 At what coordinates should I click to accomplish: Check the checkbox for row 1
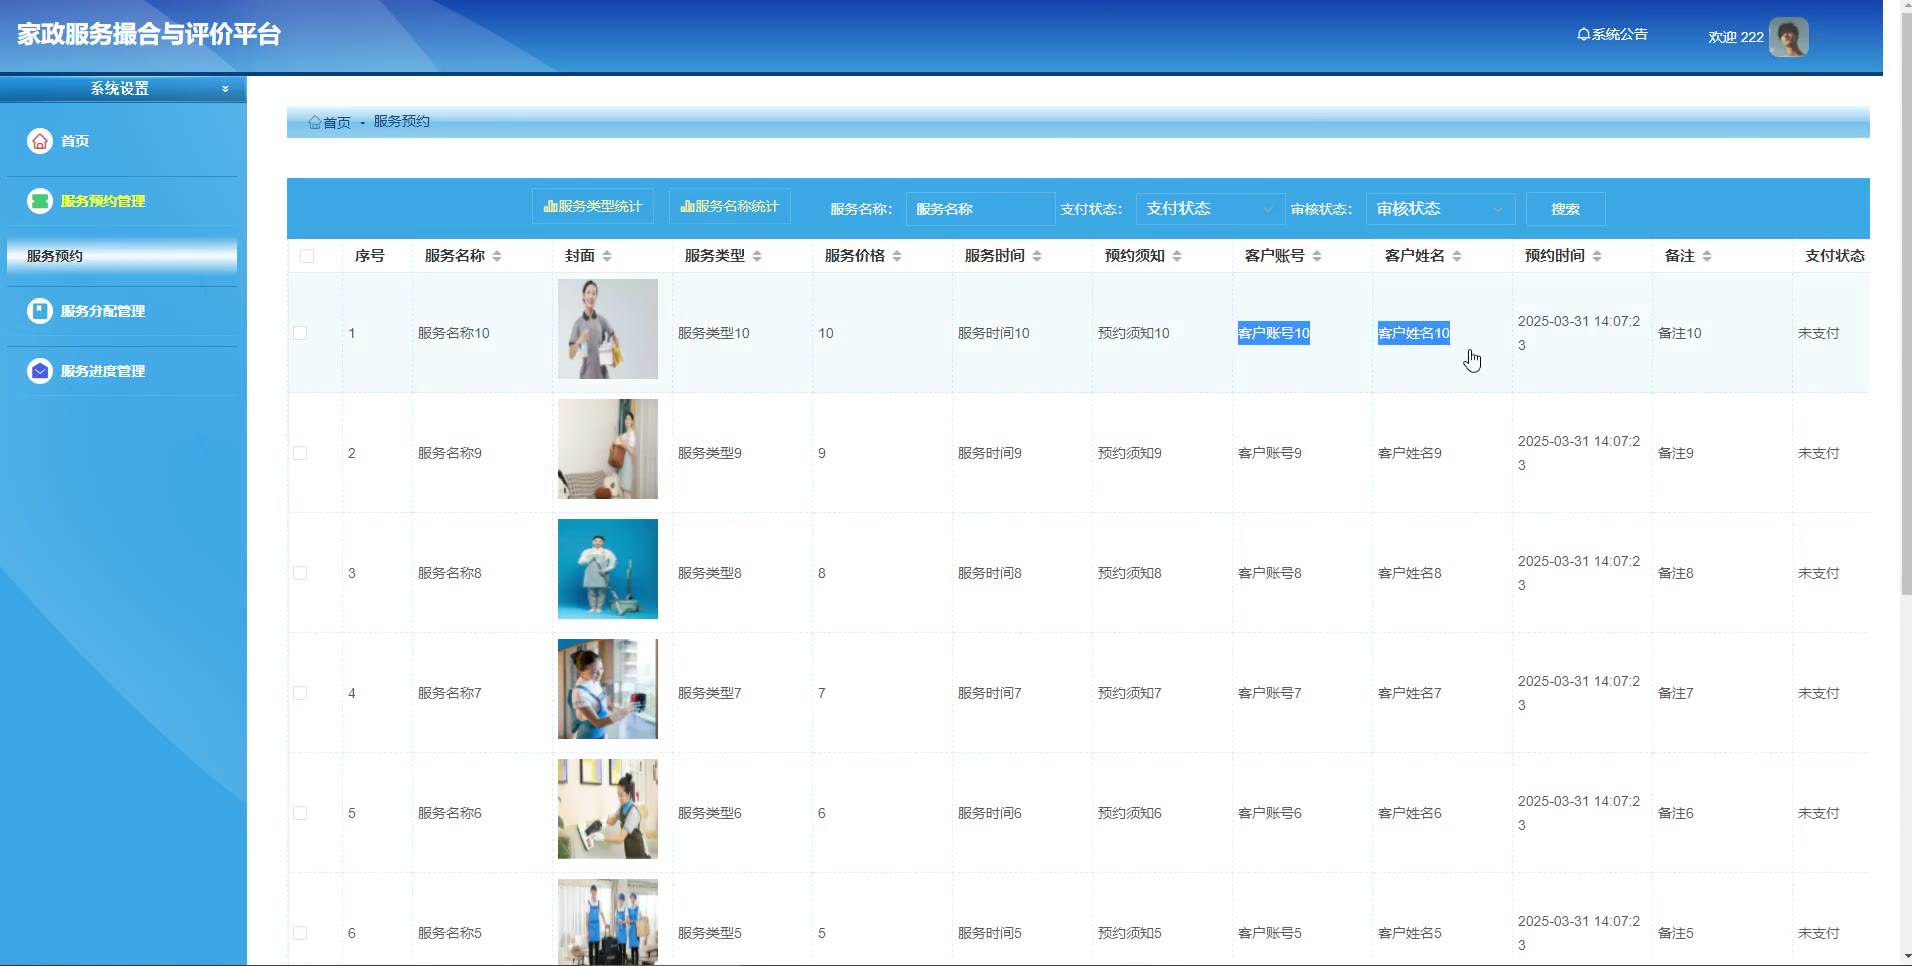click(300, 333)
